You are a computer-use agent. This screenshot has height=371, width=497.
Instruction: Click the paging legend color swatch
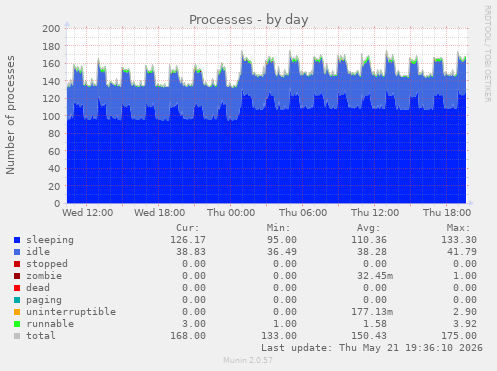pyautogui.click(x=17, y=300)
